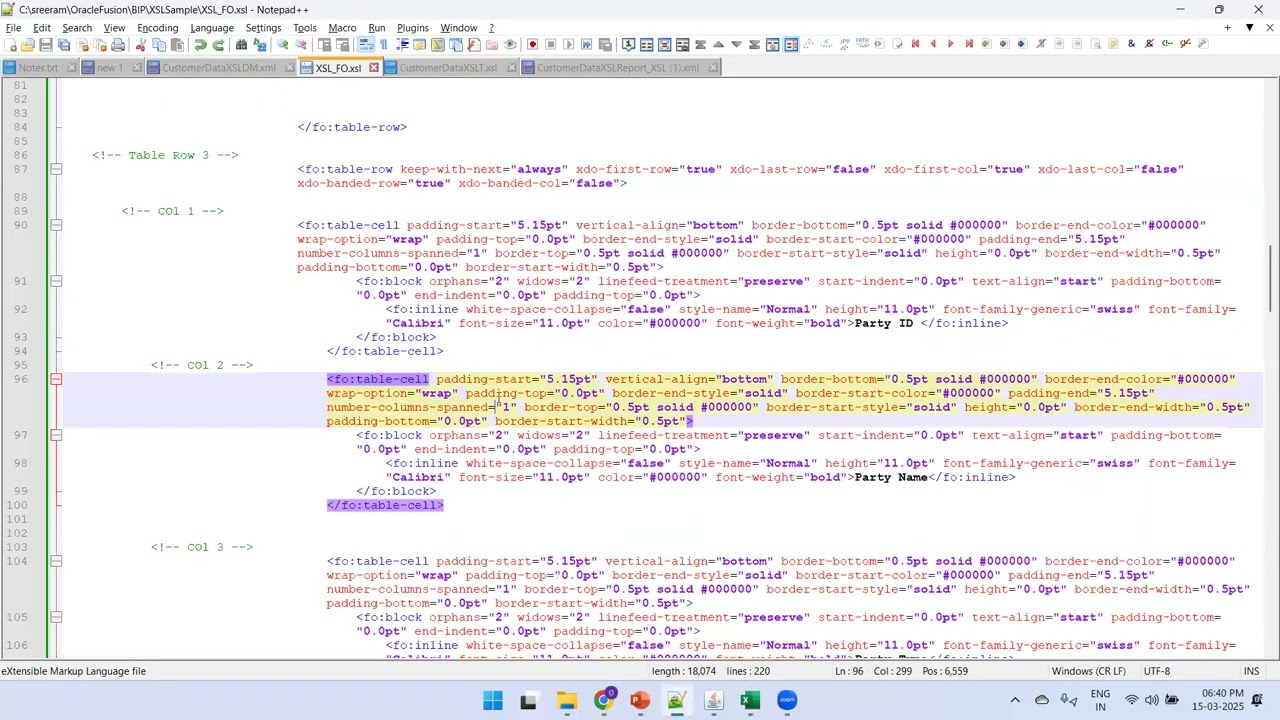Screen dimensions: 1280x720
Task: Close the XSL_FO.xsl tab
Action: tap(374, 68)
